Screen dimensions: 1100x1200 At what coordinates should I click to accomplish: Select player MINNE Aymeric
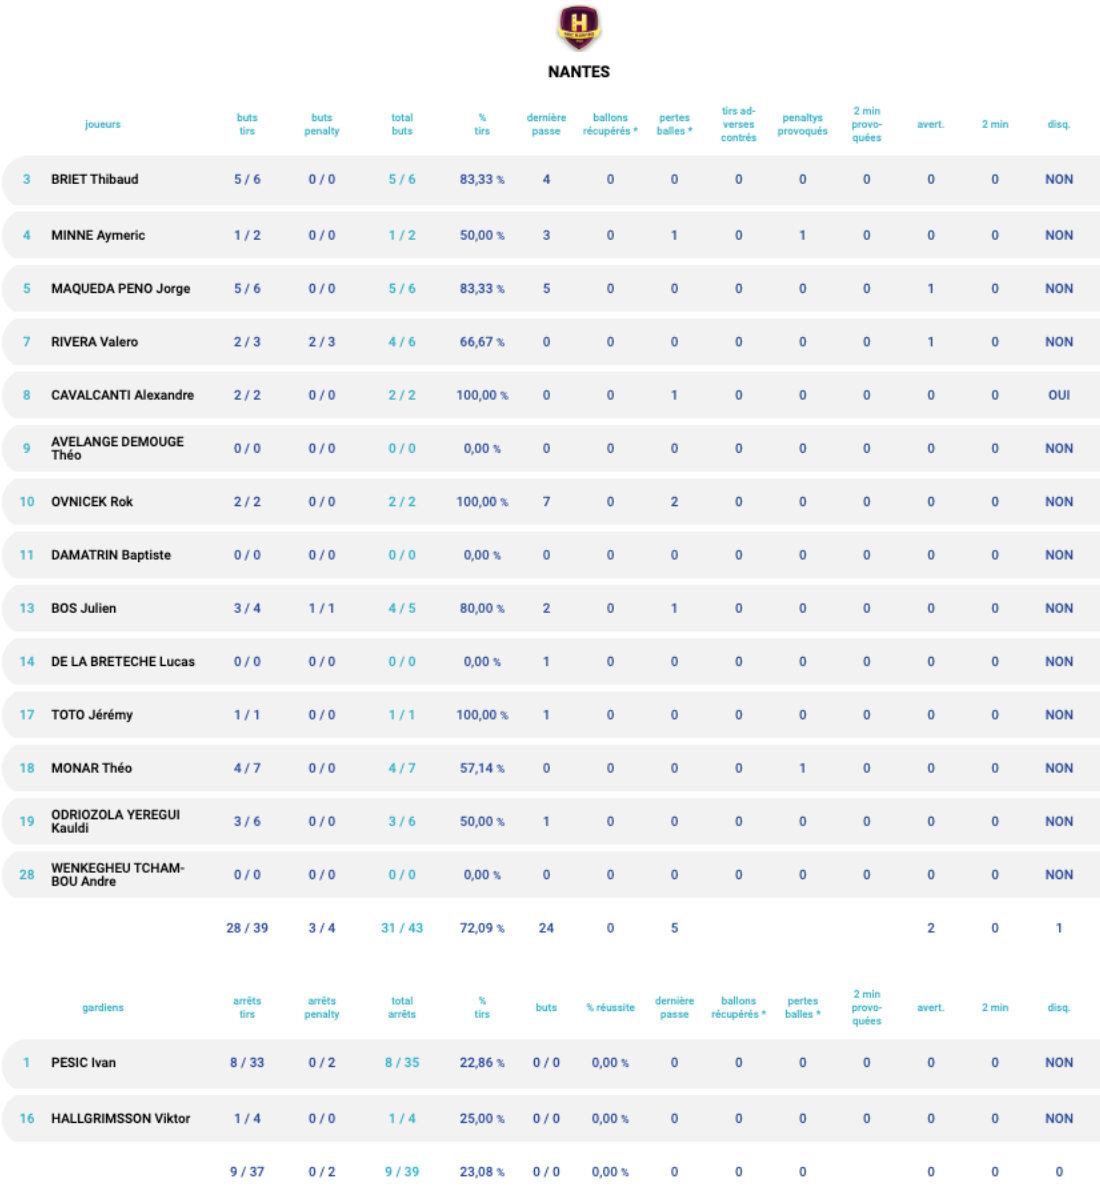tap(98, 236)
